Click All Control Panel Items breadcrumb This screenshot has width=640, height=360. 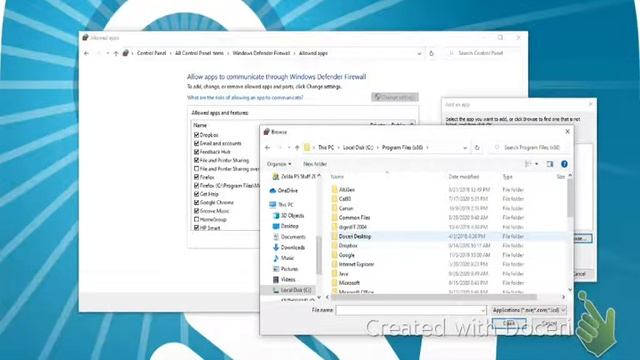pyautogui.click(x=199, y=53)
